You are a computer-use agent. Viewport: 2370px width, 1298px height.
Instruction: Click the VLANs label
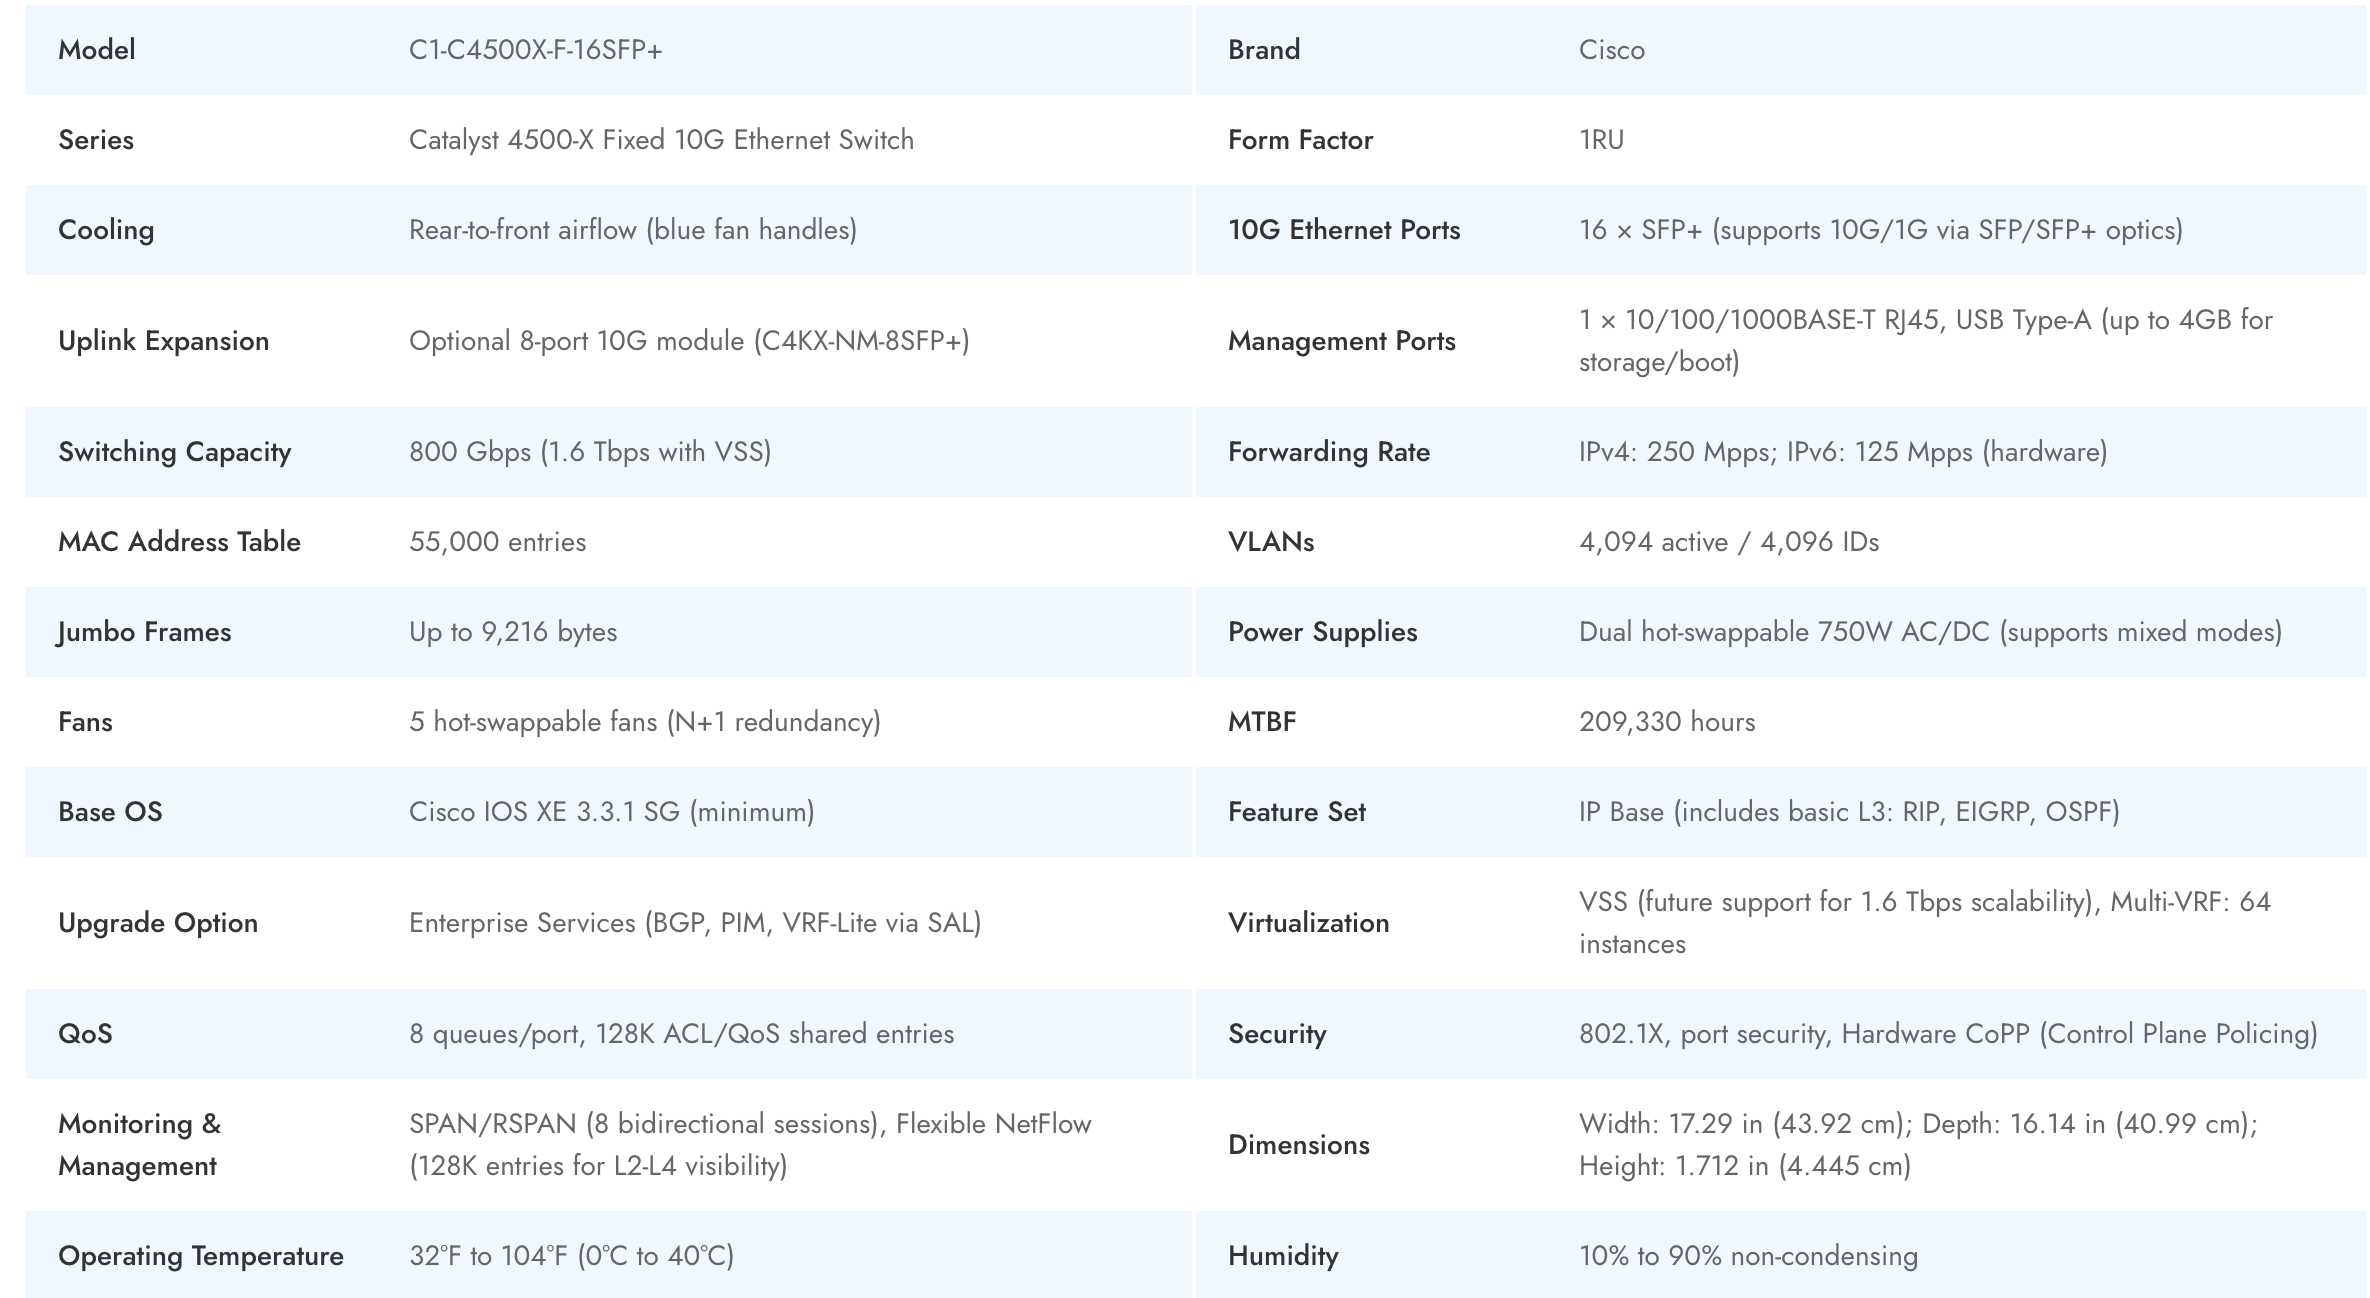(x=1270, y=542)
